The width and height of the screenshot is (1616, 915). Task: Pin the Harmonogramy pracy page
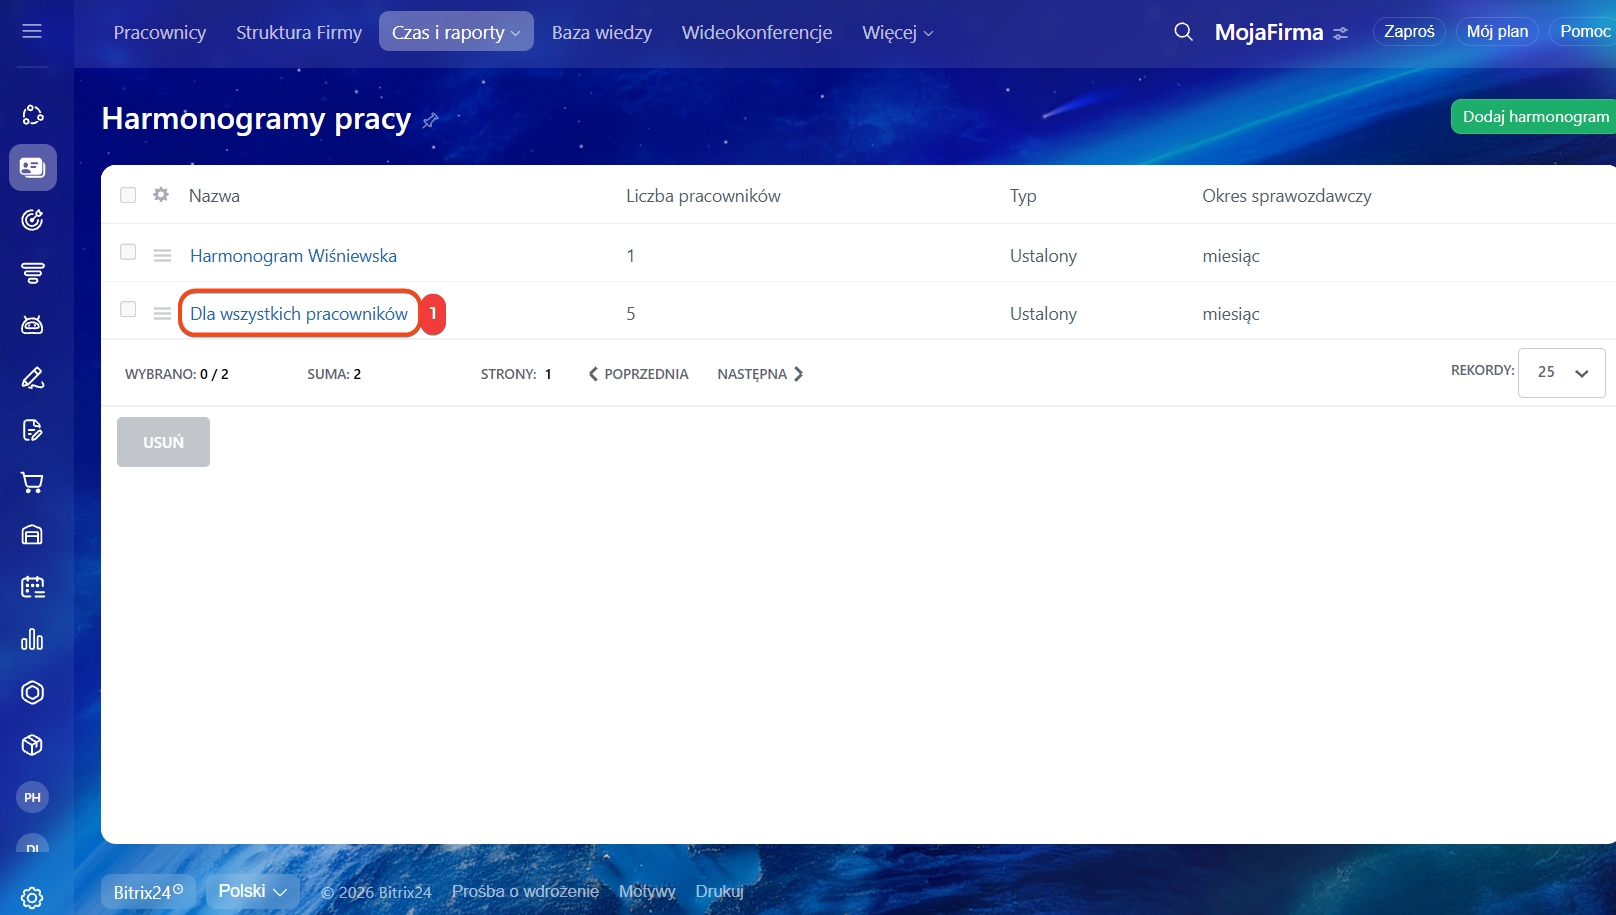[x=430, y=121]
